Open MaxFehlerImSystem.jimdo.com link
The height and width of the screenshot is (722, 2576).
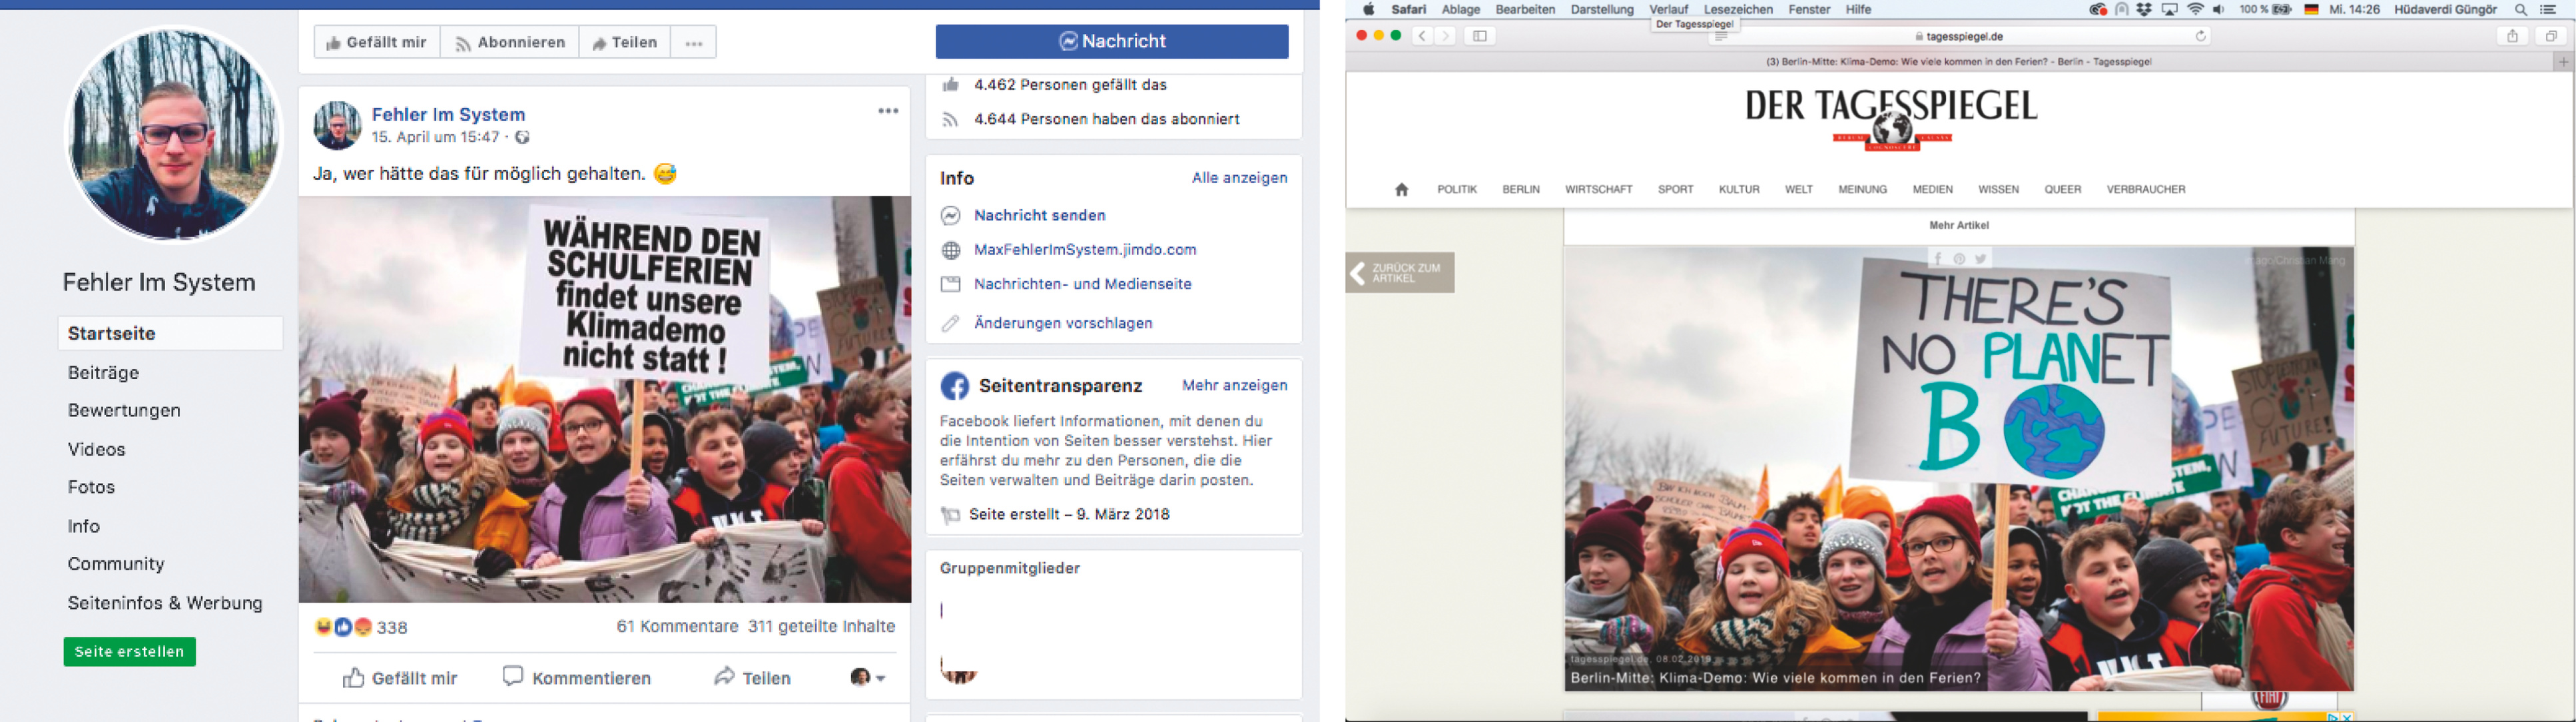pyautogui.click(x=1084, y=250)
